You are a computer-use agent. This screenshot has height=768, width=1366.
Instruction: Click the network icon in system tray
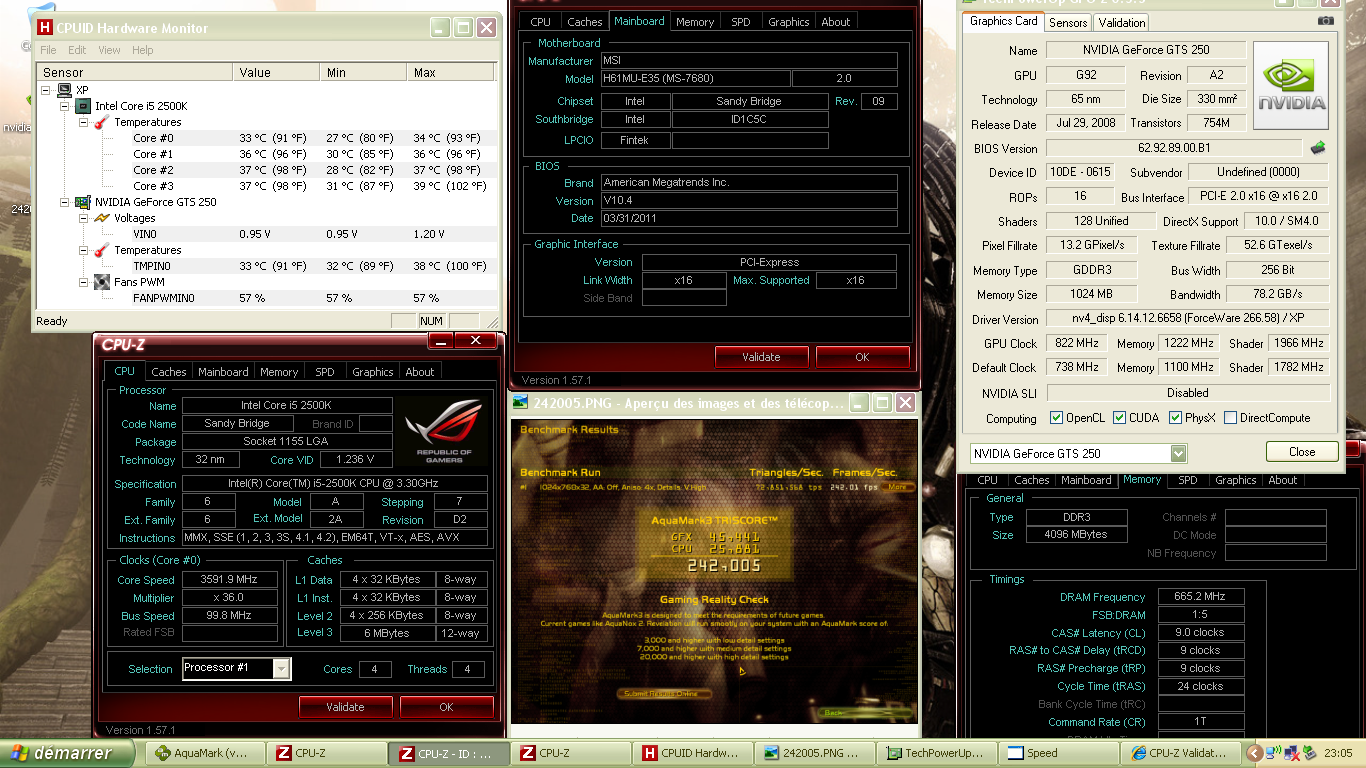point(1275,753)
